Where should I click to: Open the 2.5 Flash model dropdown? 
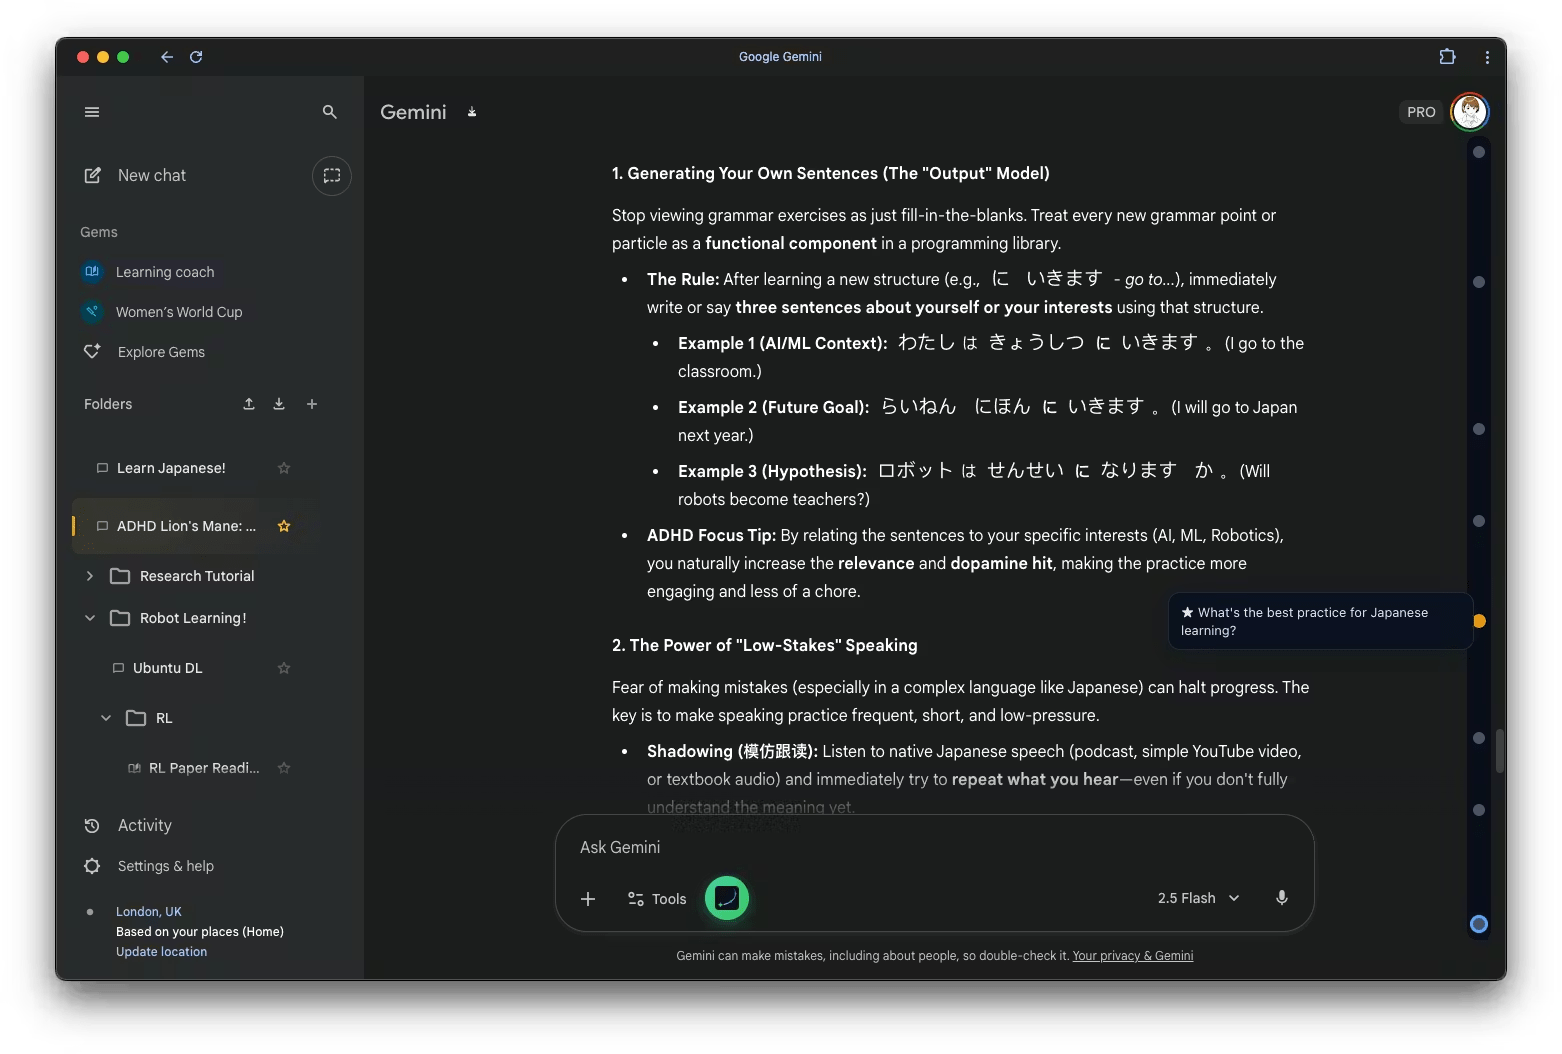coord(1198,898)
